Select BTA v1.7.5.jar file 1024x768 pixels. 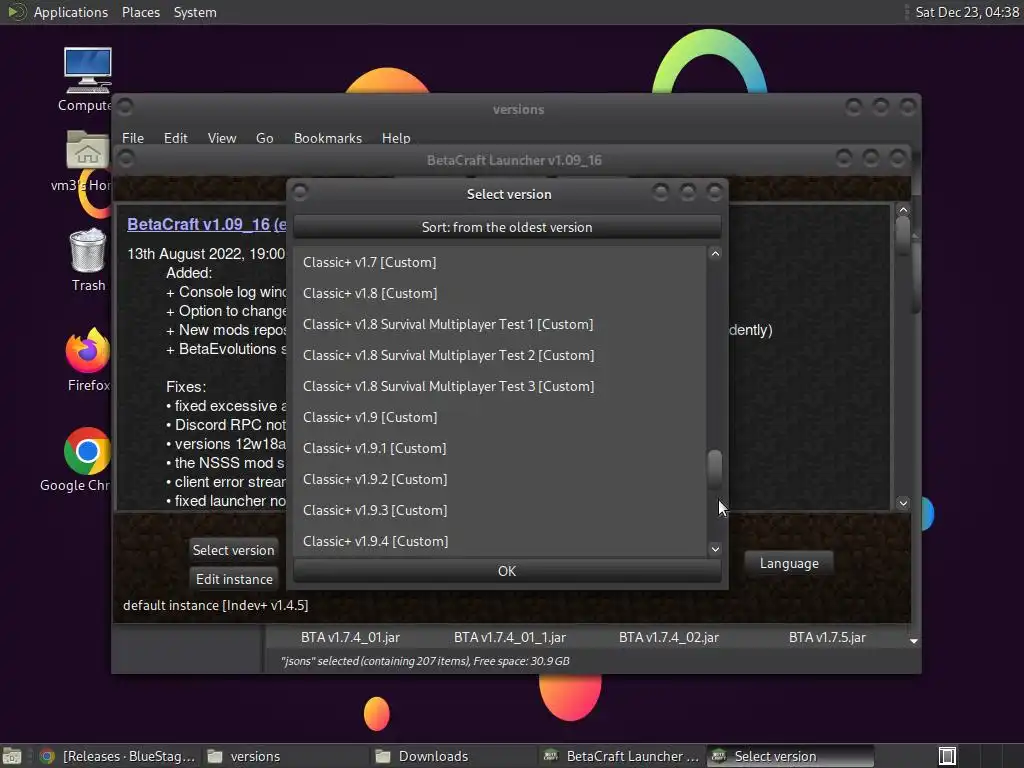point(827,637)
